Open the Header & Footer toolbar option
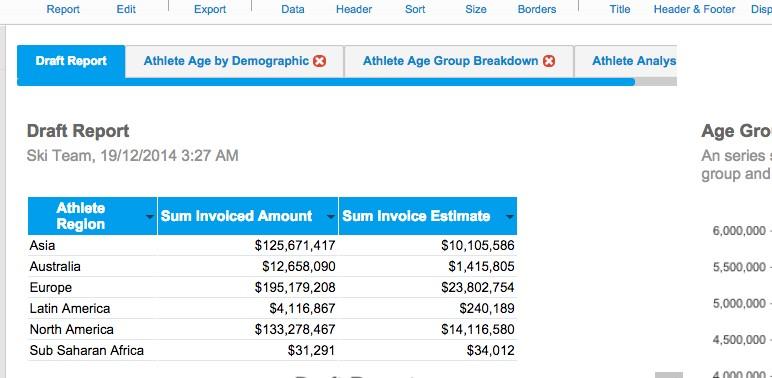The width and height of the screenshot is (772, 378). tap(694, 9)
